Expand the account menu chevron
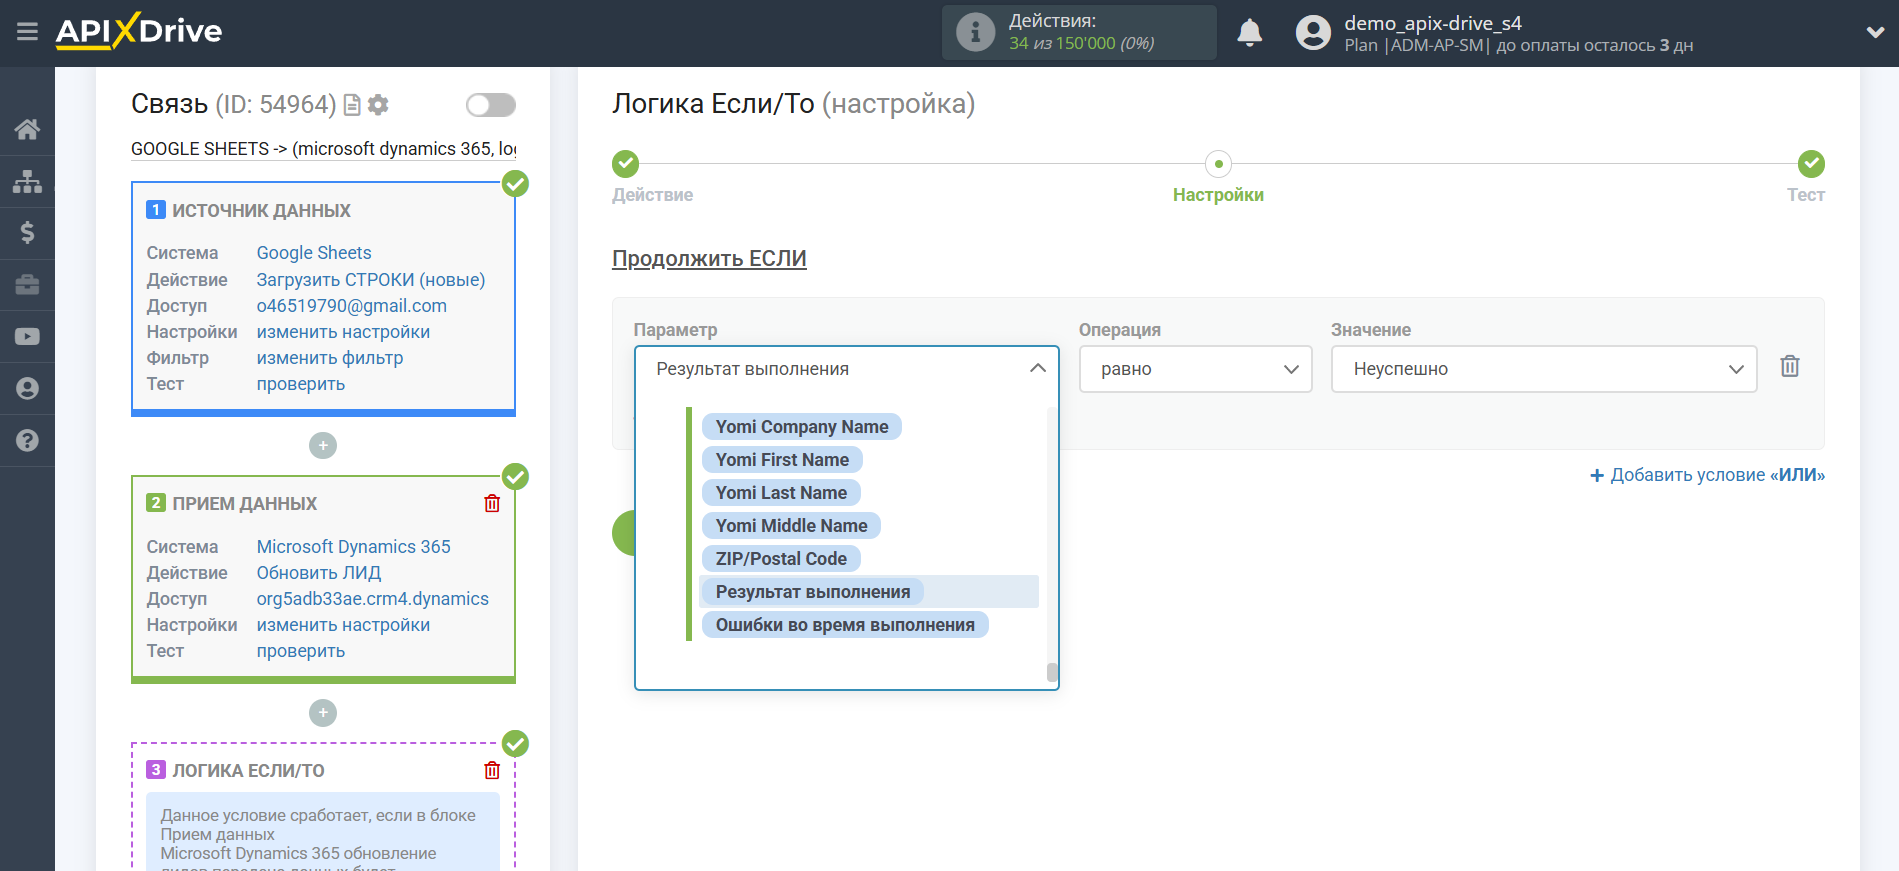 pyautogui.click(x=1875, y=32)
